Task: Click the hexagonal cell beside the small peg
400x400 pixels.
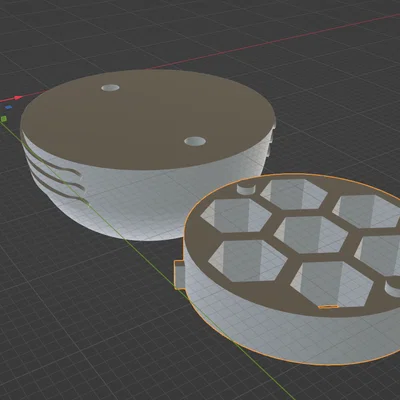Action: coord(293,193)
